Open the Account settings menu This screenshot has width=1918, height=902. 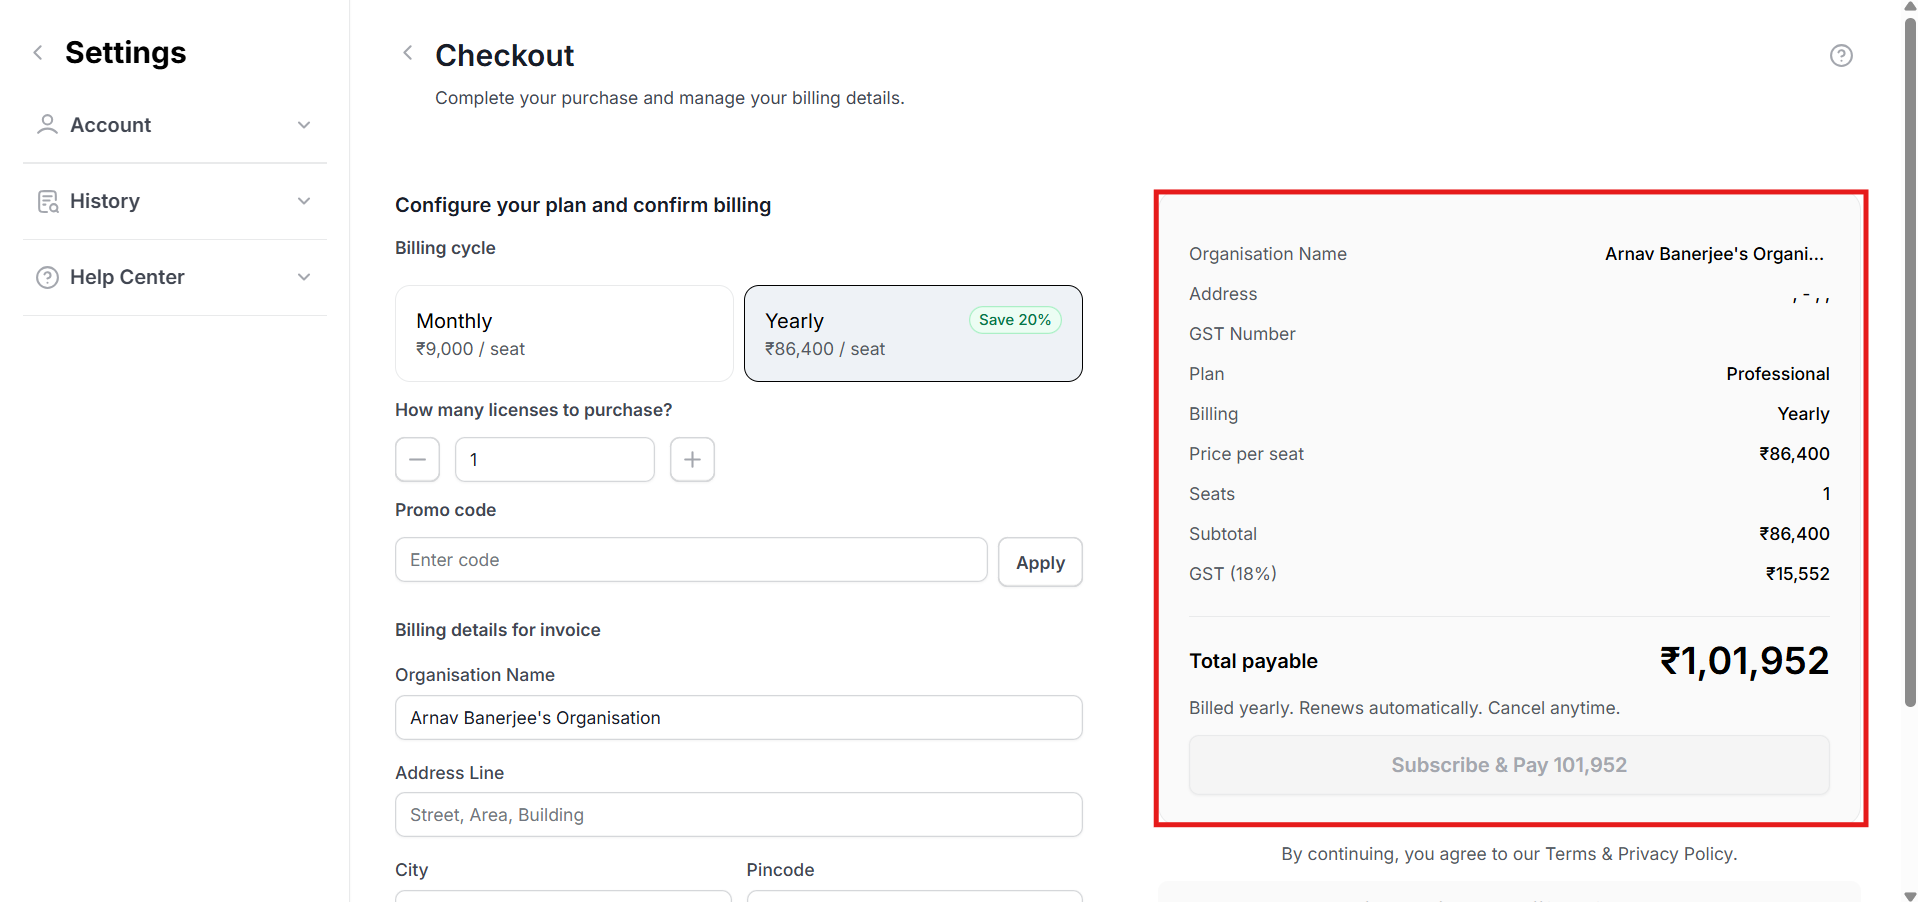[x=111, y=125]
